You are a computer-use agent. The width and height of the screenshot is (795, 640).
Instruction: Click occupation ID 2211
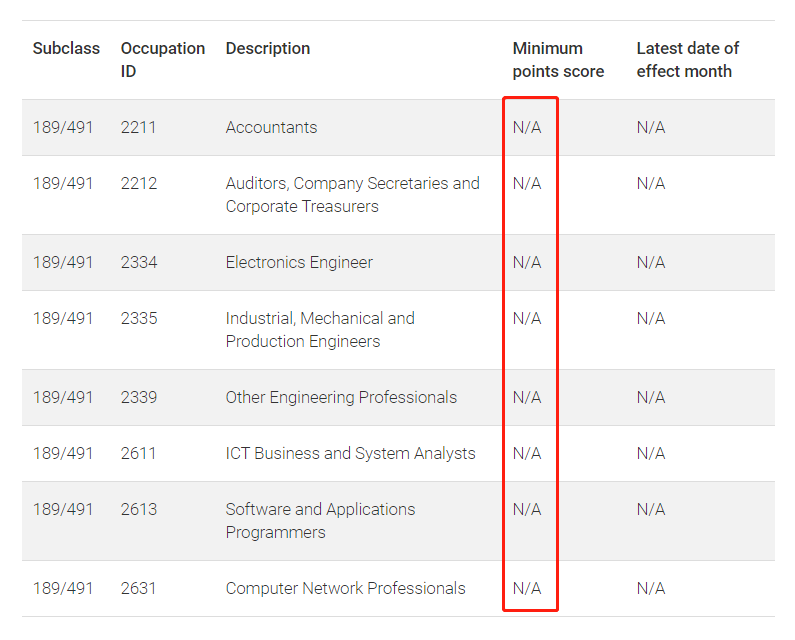pyautogui.click(x=138, y=127)
